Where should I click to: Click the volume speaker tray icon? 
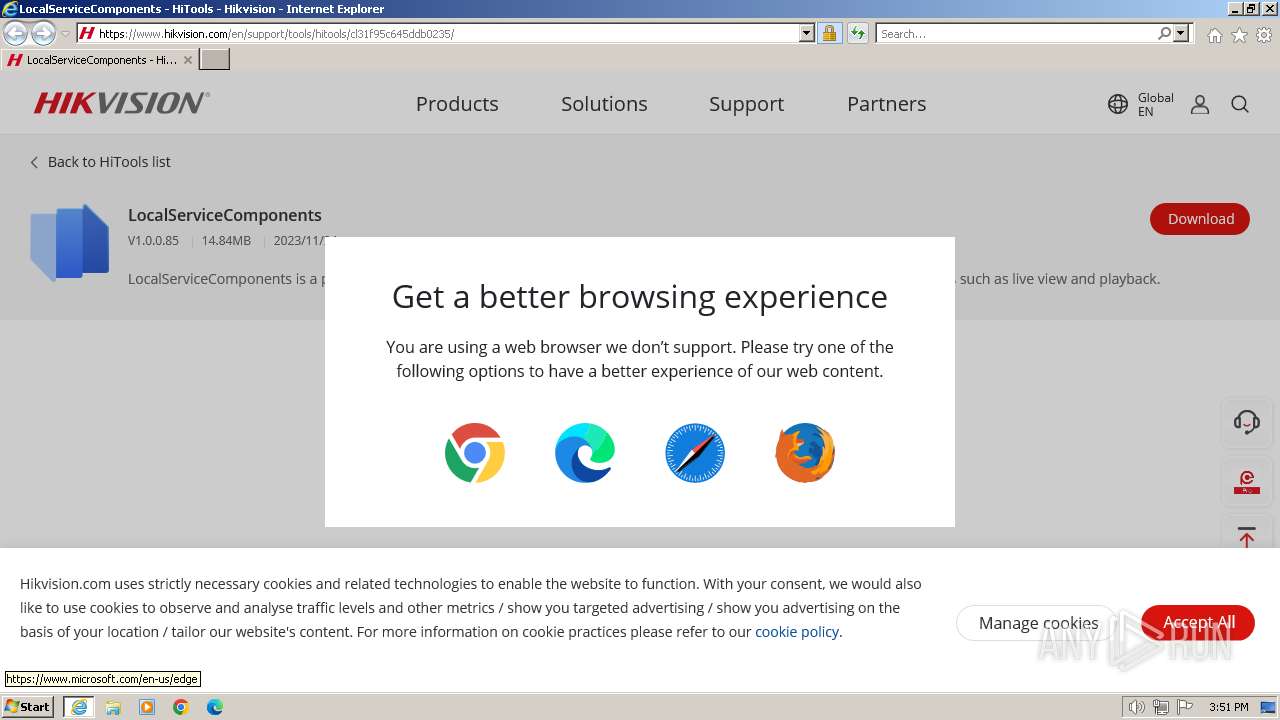point(1137,707)
